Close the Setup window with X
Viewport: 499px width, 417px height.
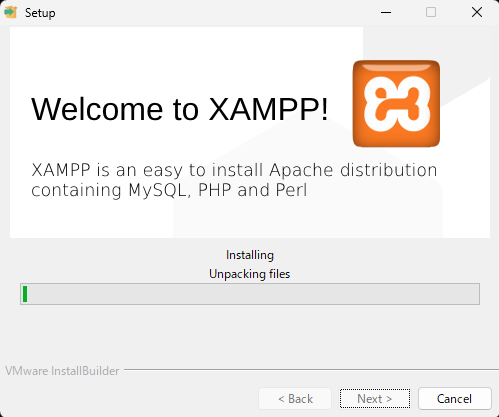tap(477, 13)
